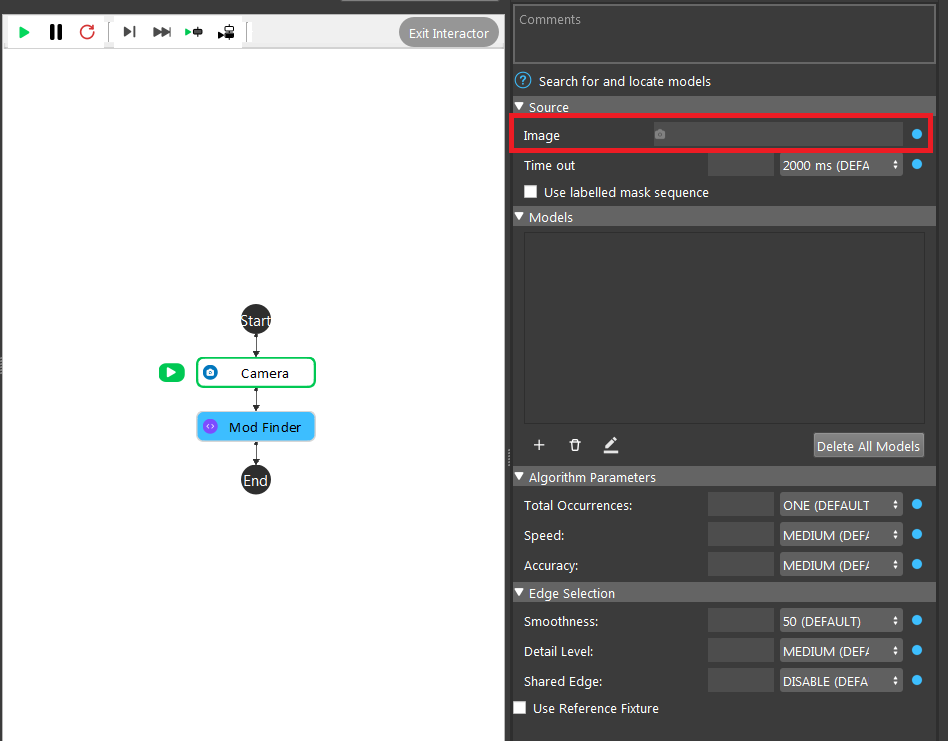This screenshot has height=741, width=948.
Task: Click the blue dot beside Total Occurrences
Action: pyautogui.click(x=917, y=504)
